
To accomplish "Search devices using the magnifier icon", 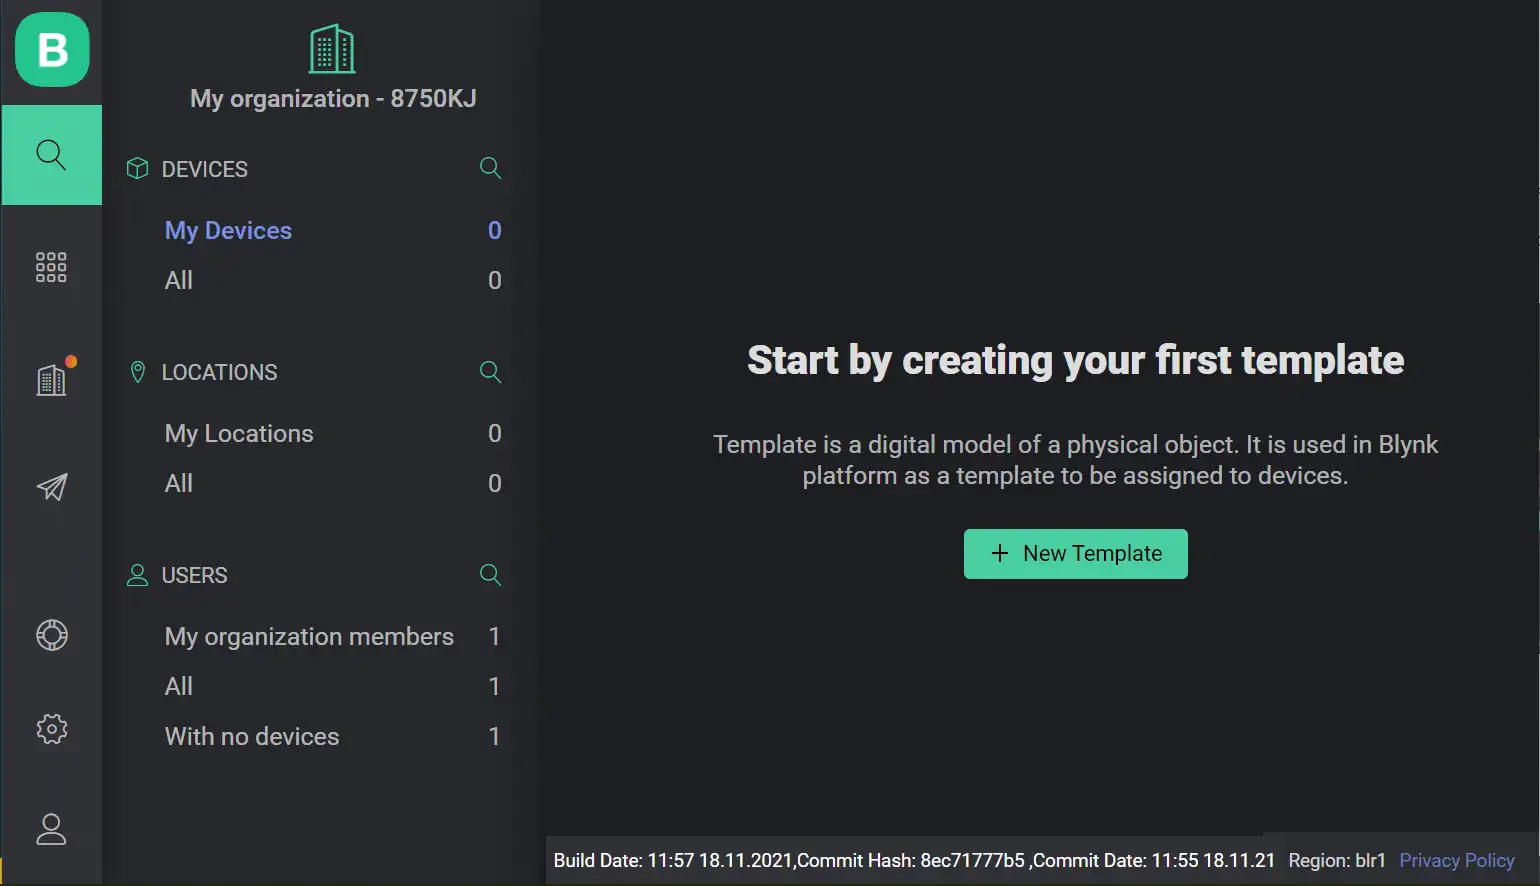I will tap(490, 168).
